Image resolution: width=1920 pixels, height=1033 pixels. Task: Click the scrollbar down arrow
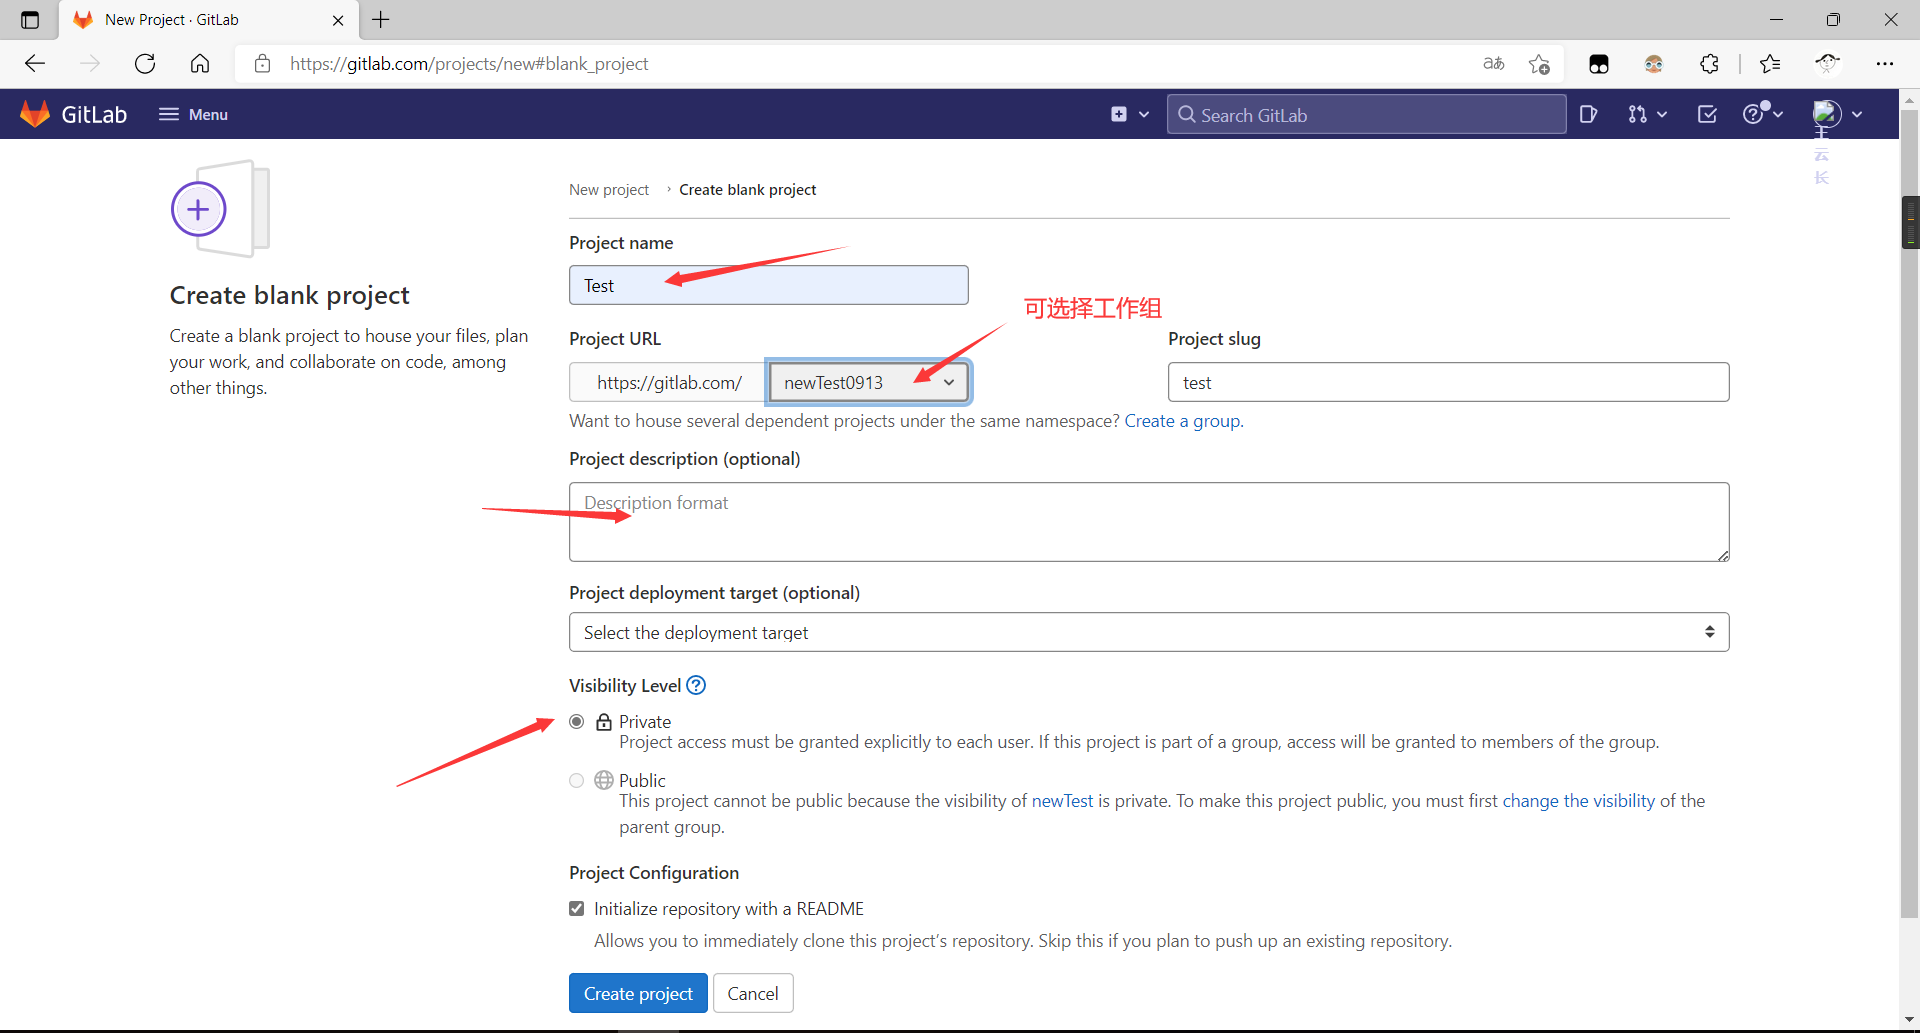pos(1910,1021)
